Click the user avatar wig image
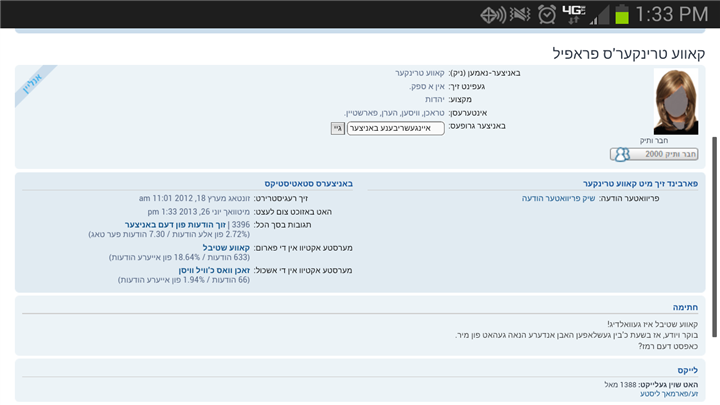Viewport: 720px width, 405px height. click(676, 101)
